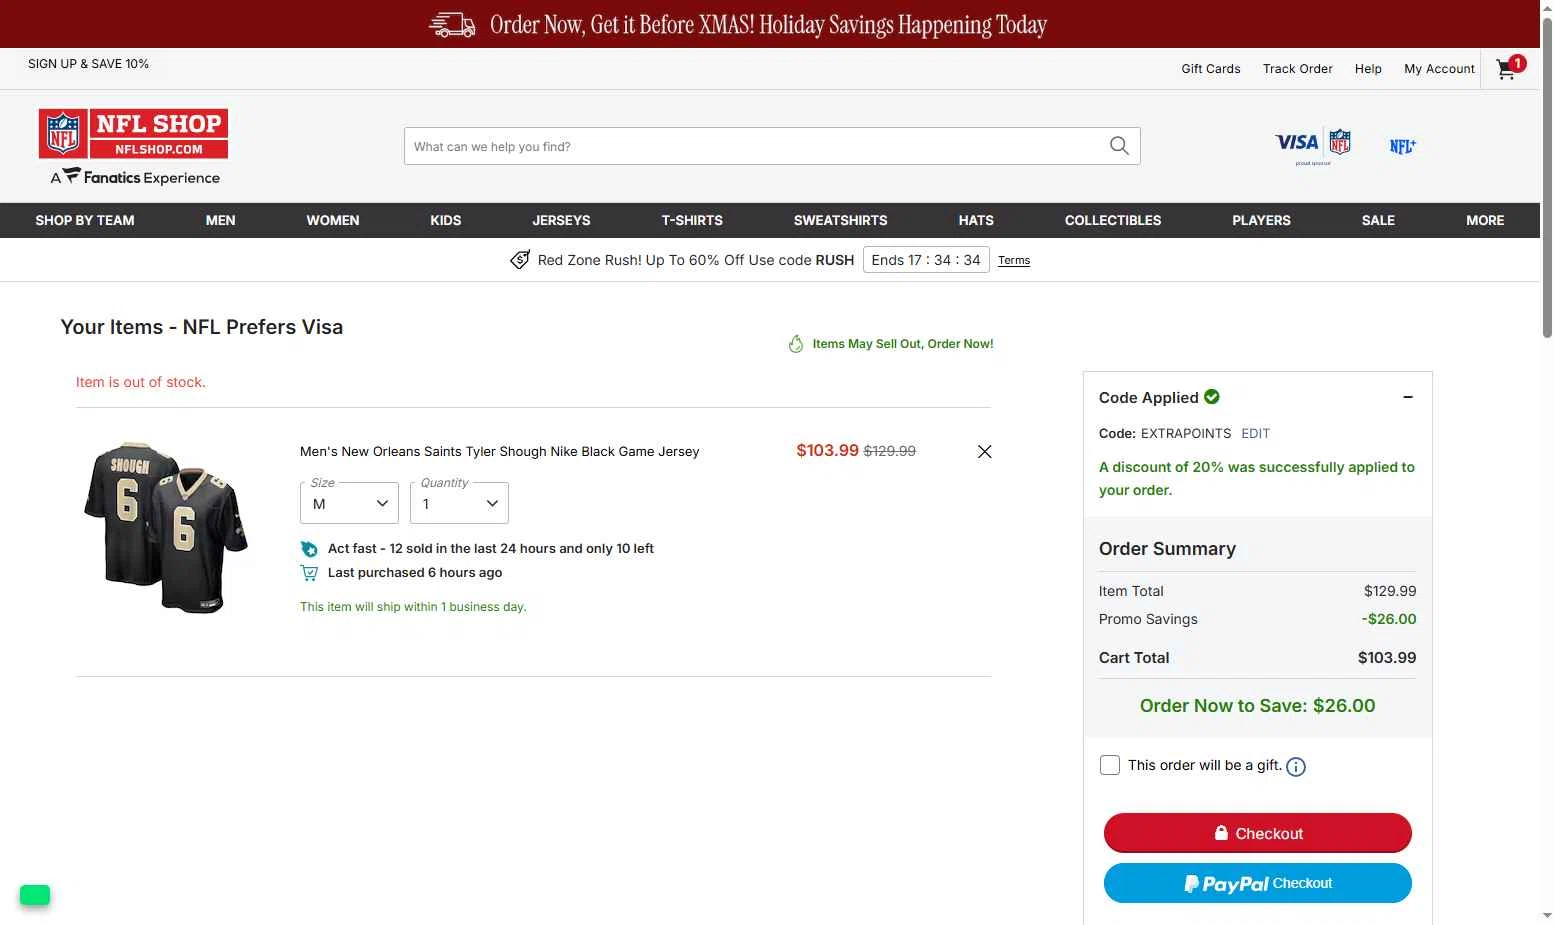Click the countdown 'Ends 17 : 34 : 34' box
Screen dimensions: 1555x925
[x=926, y=260]
